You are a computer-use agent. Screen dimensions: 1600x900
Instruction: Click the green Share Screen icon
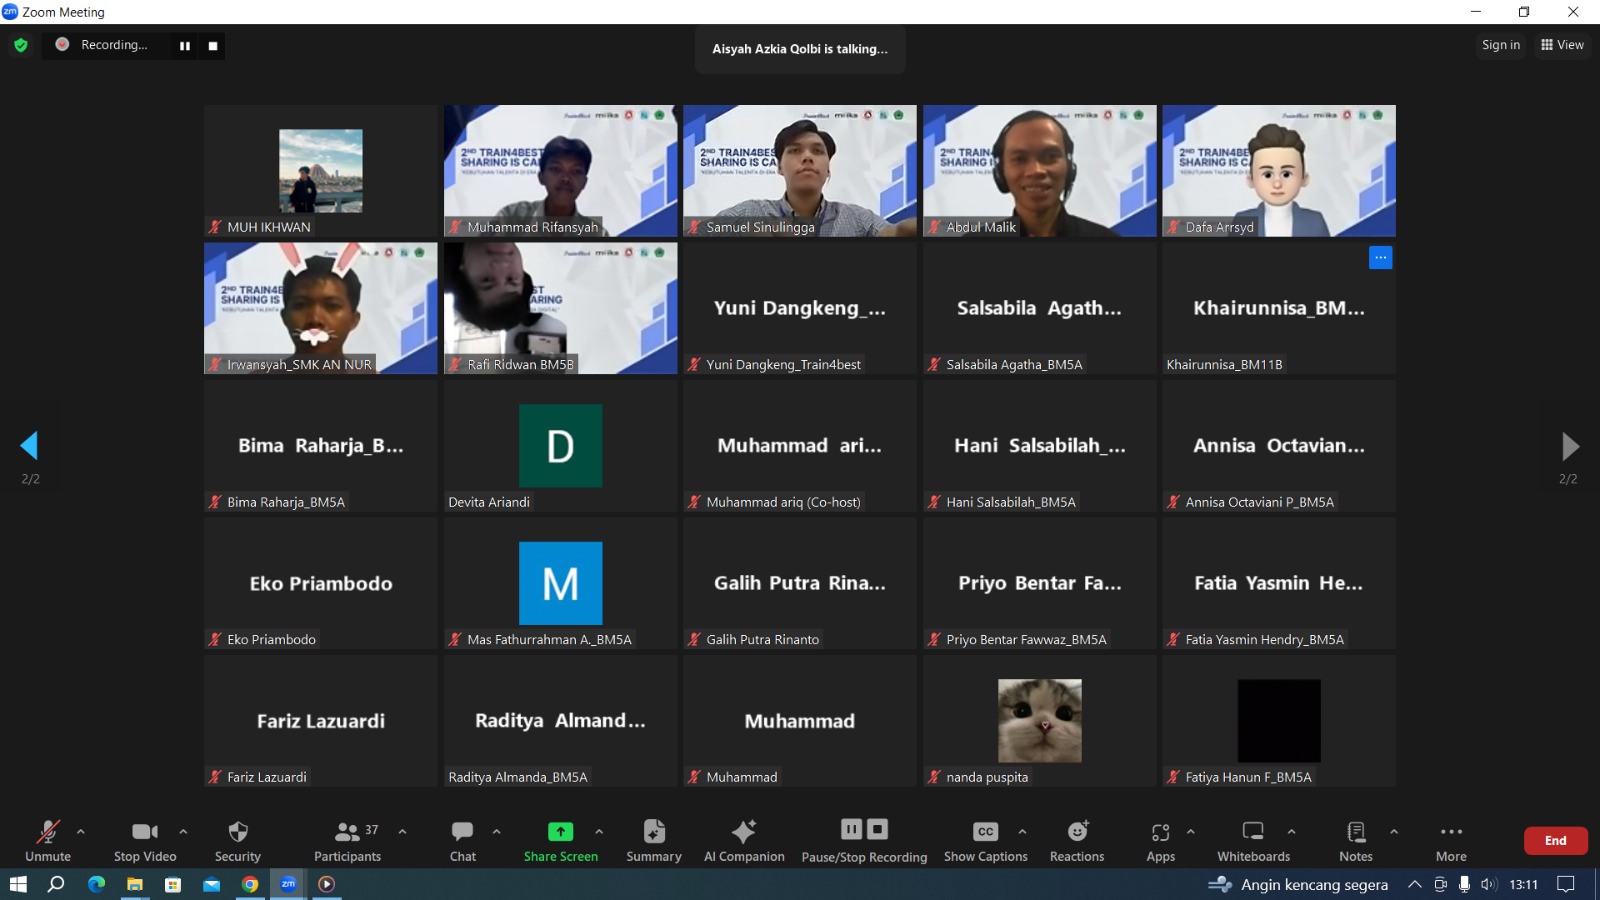click(560, 831)
